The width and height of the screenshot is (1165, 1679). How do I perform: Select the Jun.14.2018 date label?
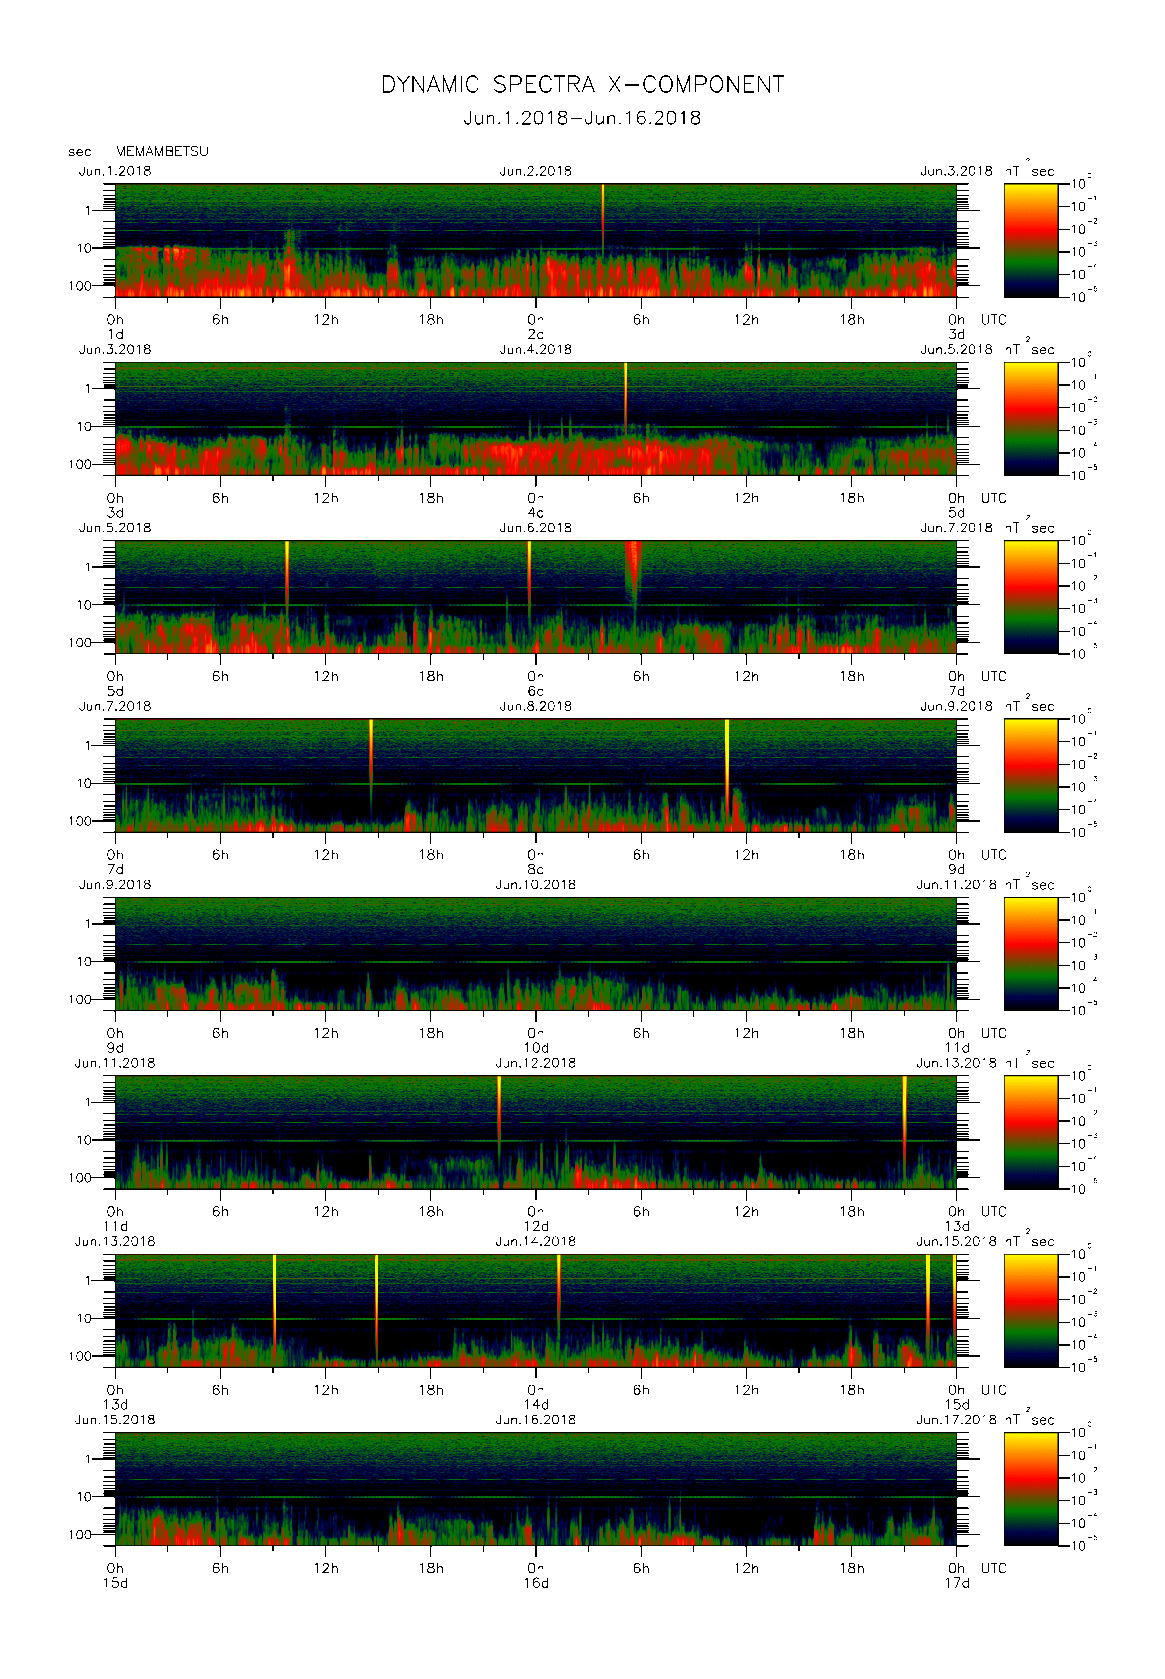point(536,1241)
